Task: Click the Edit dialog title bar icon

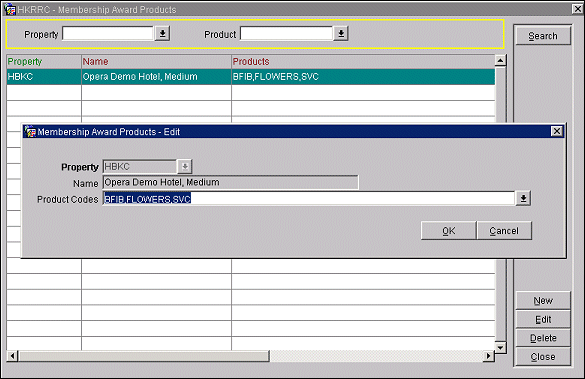Action: (30, 132)
